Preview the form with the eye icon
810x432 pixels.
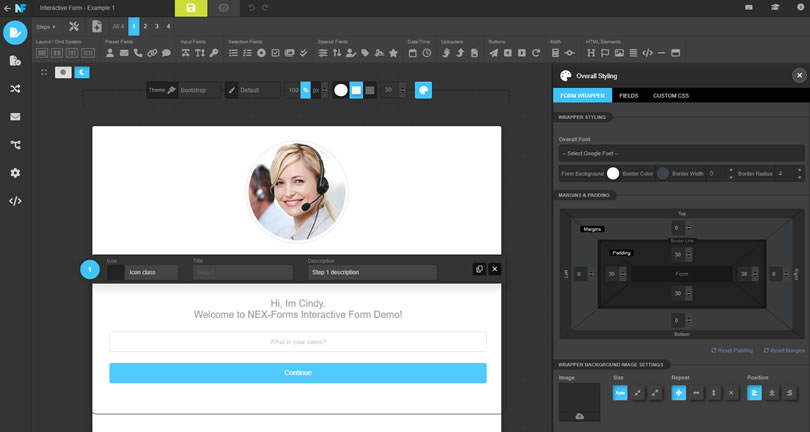coord(224,8)
